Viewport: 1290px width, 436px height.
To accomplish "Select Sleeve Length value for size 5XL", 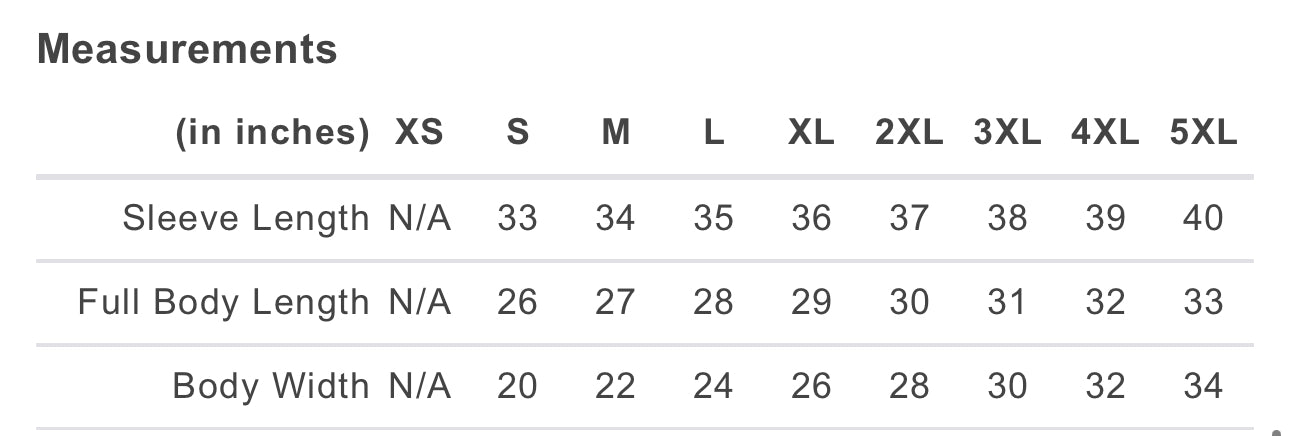I will pyautogui.click(x=1203, y=217).
